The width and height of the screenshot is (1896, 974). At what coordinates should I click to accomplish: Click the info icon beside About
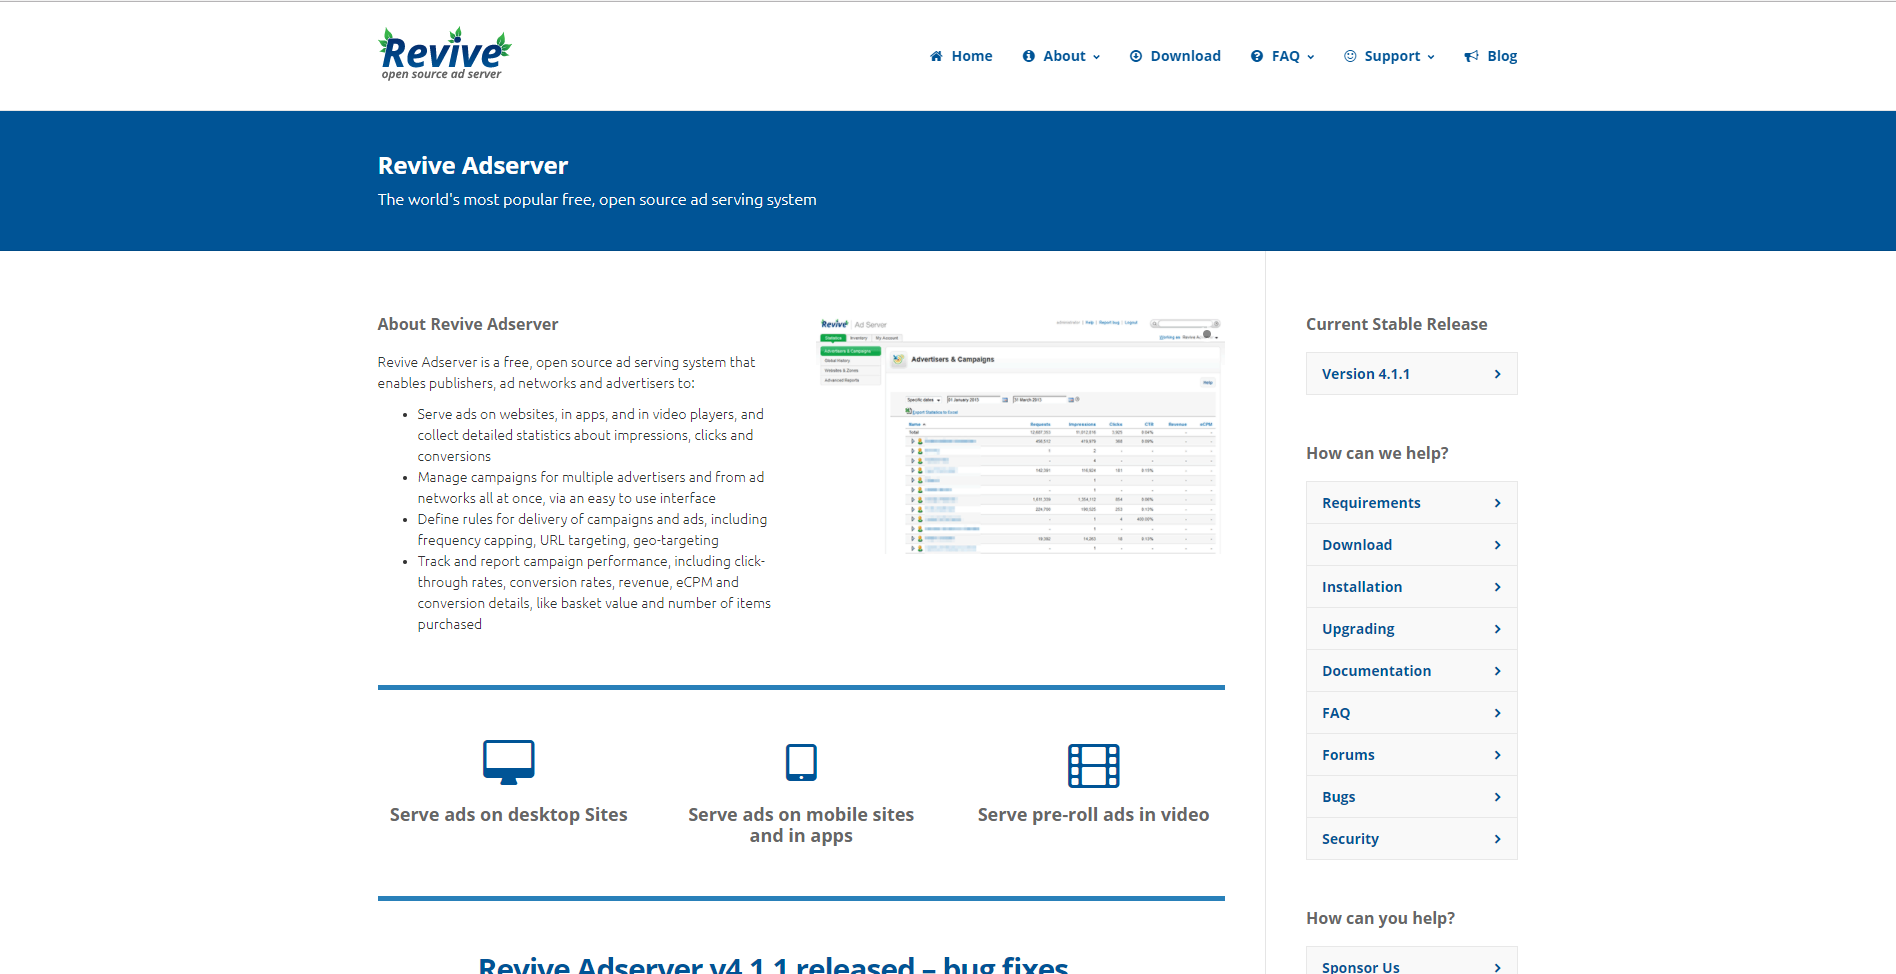click(1028, 56)
